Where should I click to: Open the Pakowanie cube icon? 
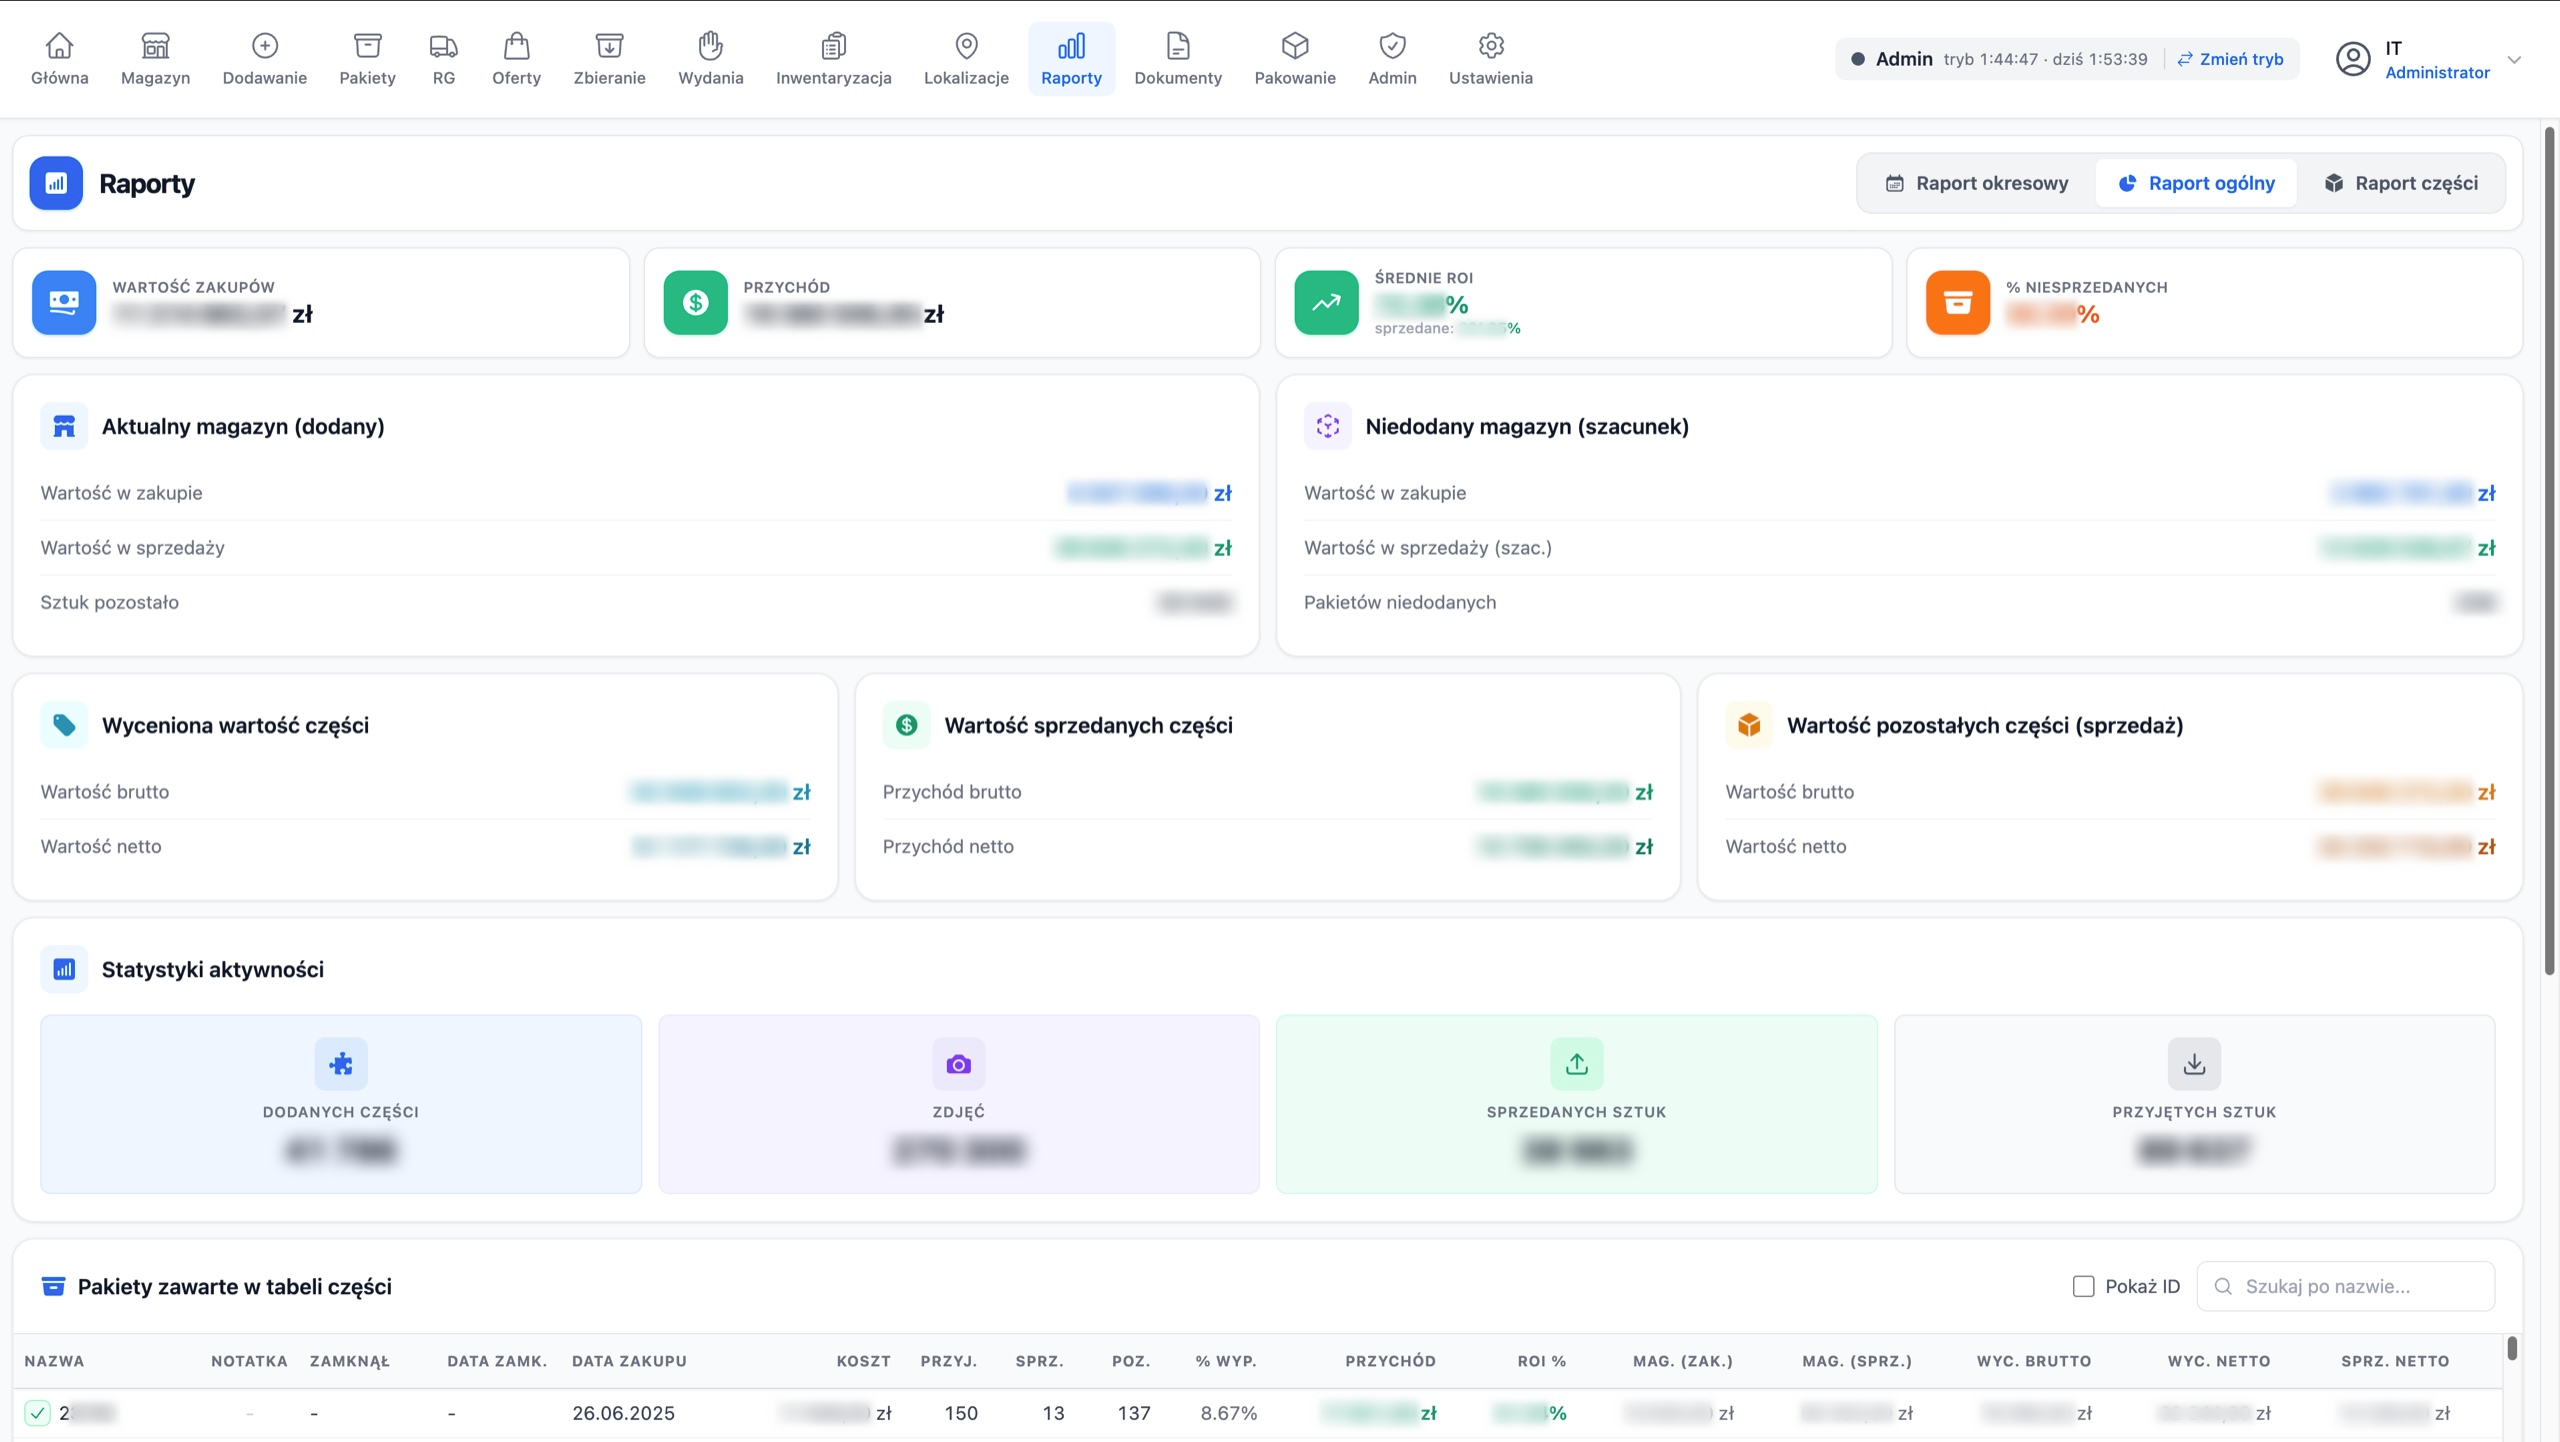(1295, 46)
